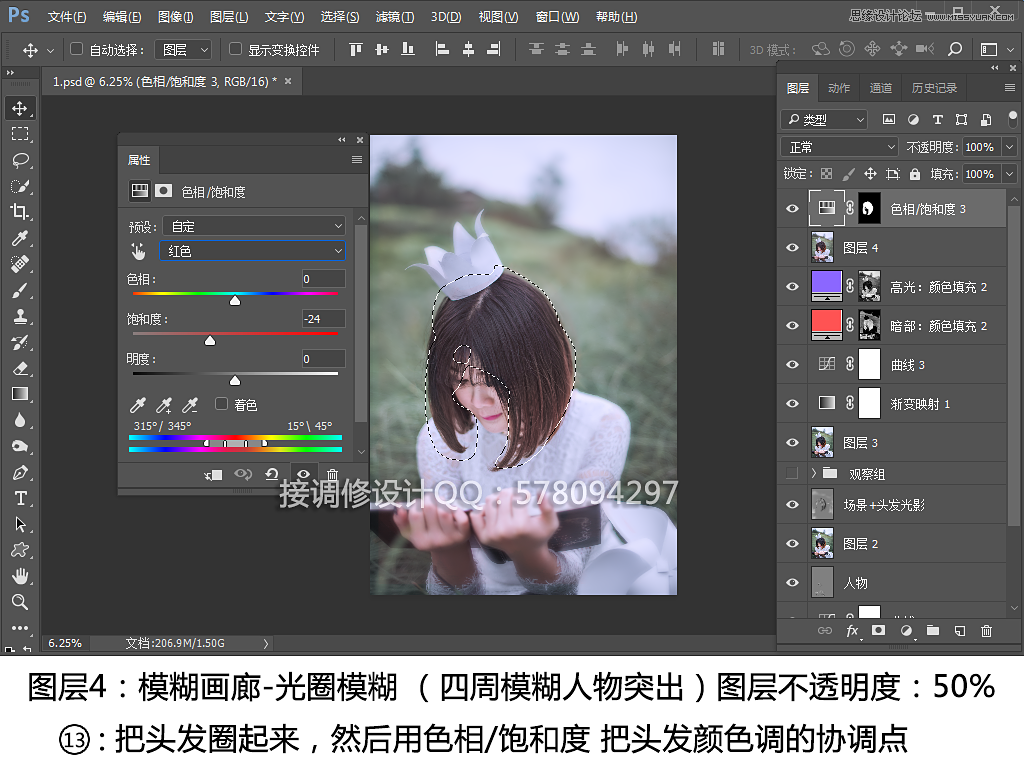Click the delete layer trash icon

point(986,630)
